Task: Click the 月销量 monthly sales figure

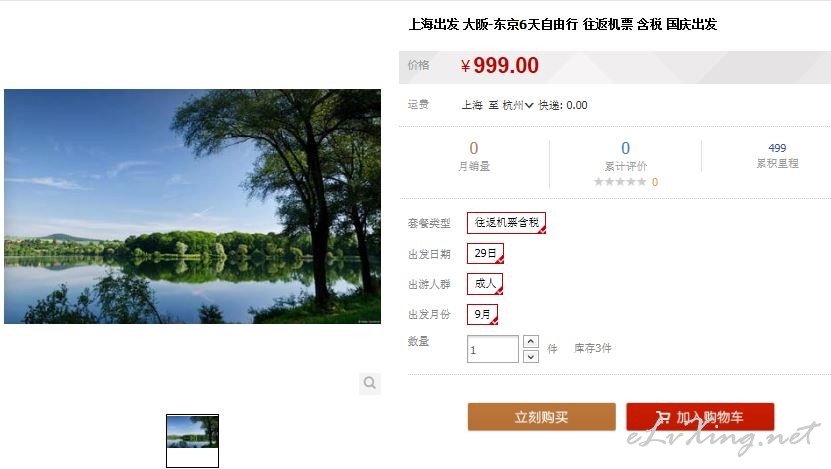Action: coord(473,148)
